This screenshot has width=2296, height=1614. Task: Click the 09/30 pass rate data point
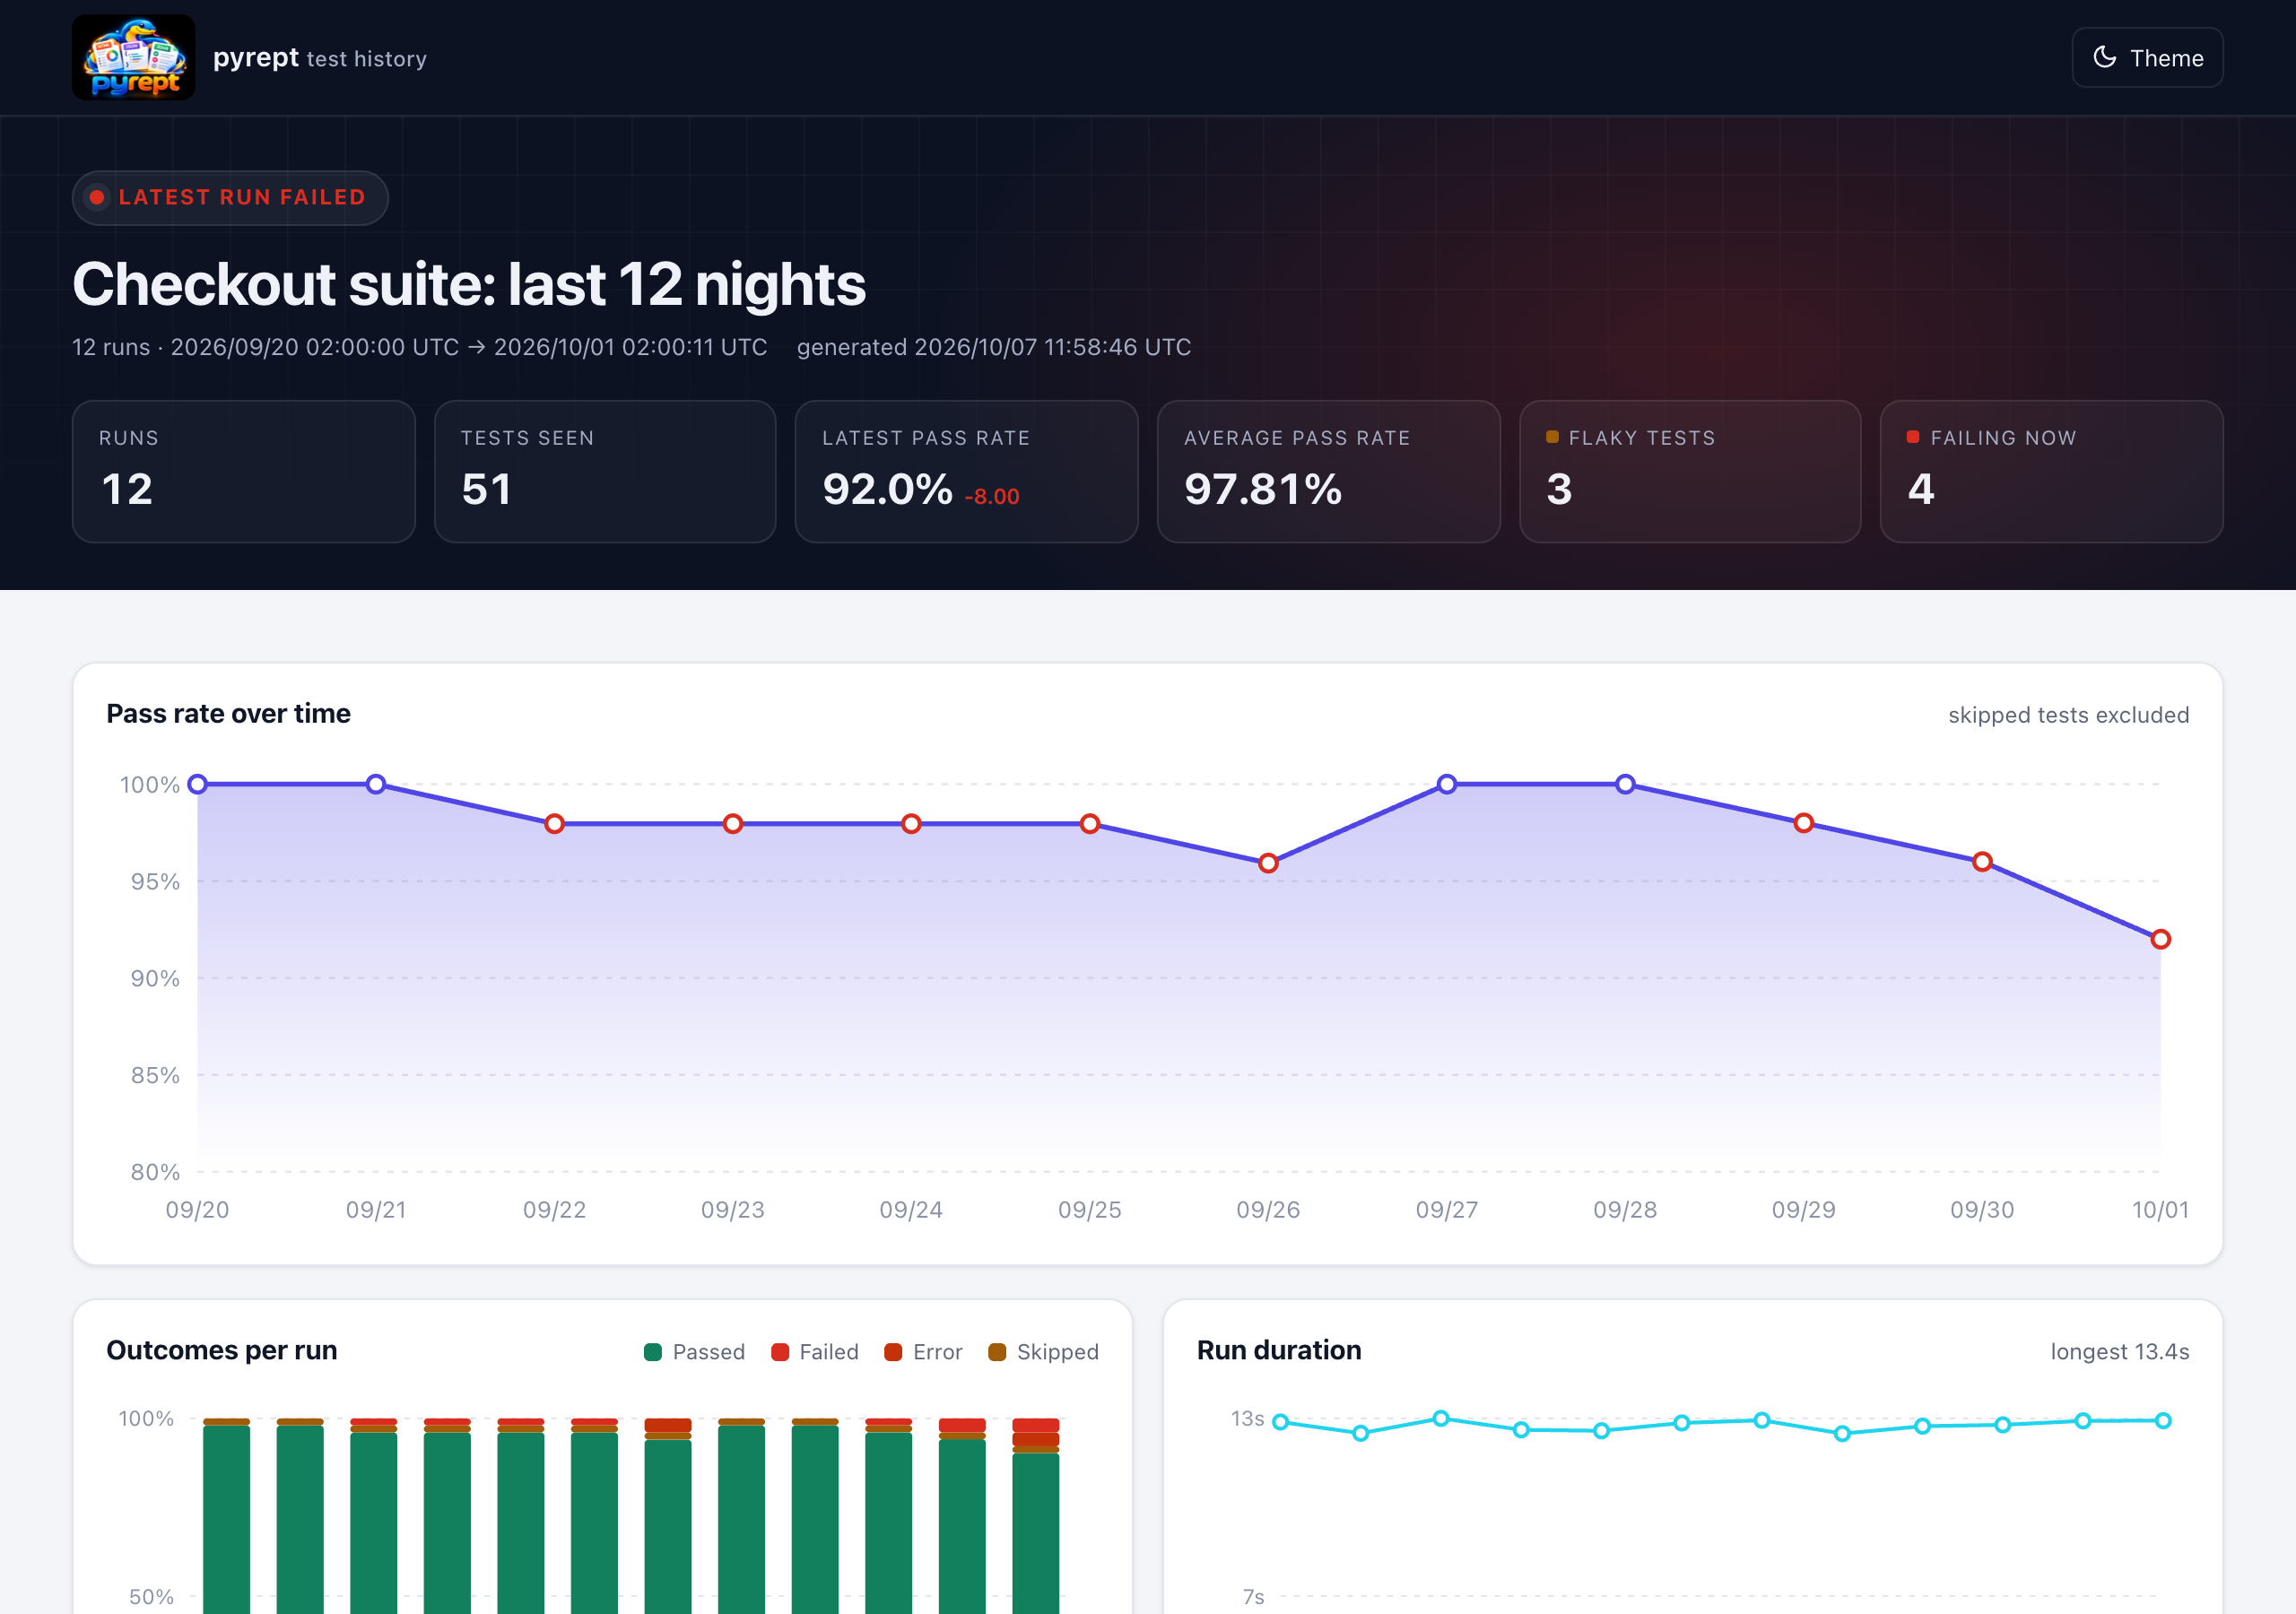tap(1982, 862)
